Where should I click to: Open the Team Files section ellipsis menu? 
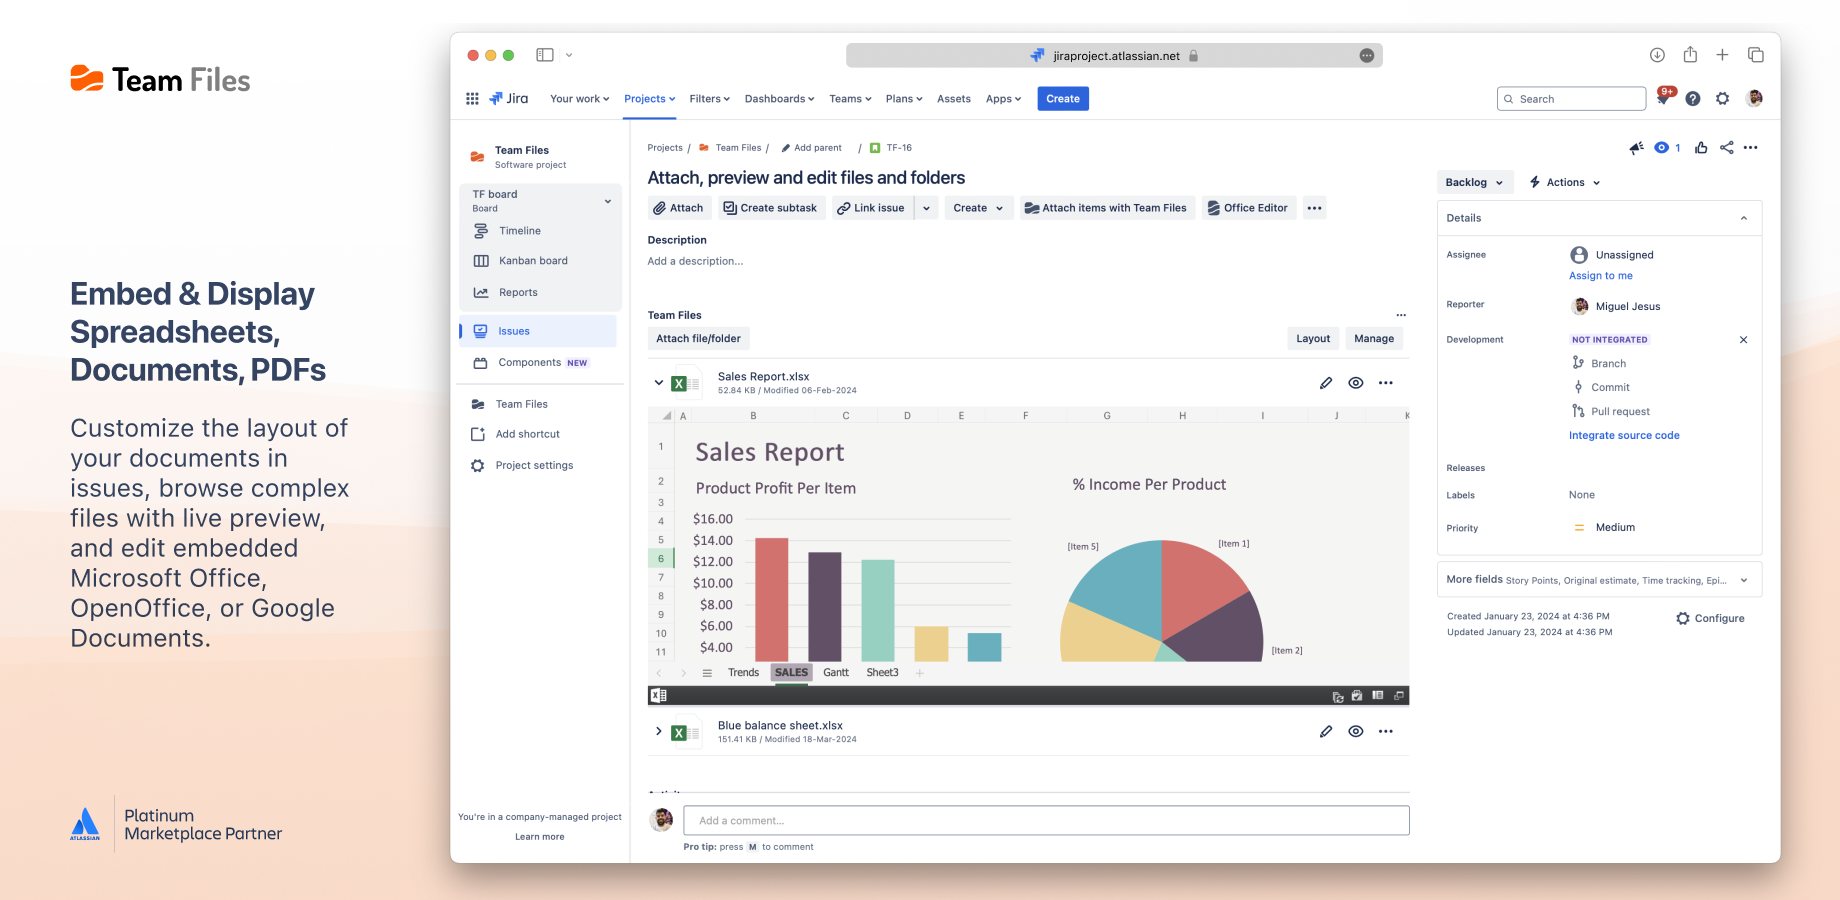tap(1401, 315)
